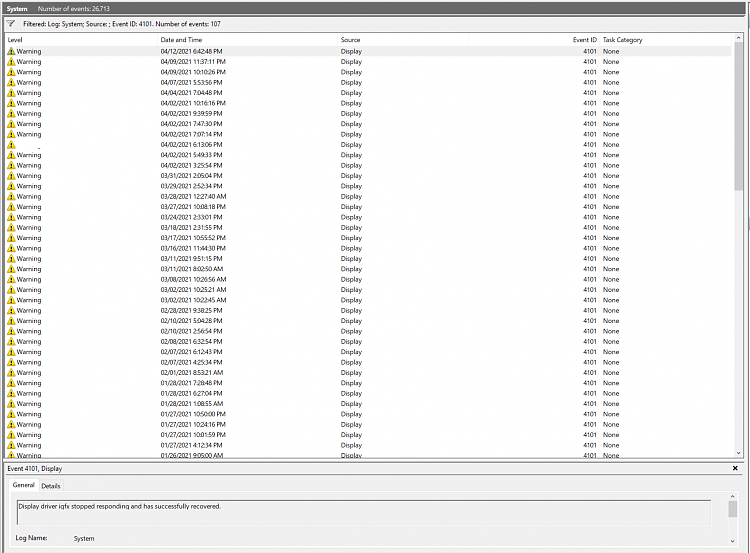Select the date '01/28/2021 6:27:04 PM'
Screen dimensions: 750x553
tap(191, 393)
